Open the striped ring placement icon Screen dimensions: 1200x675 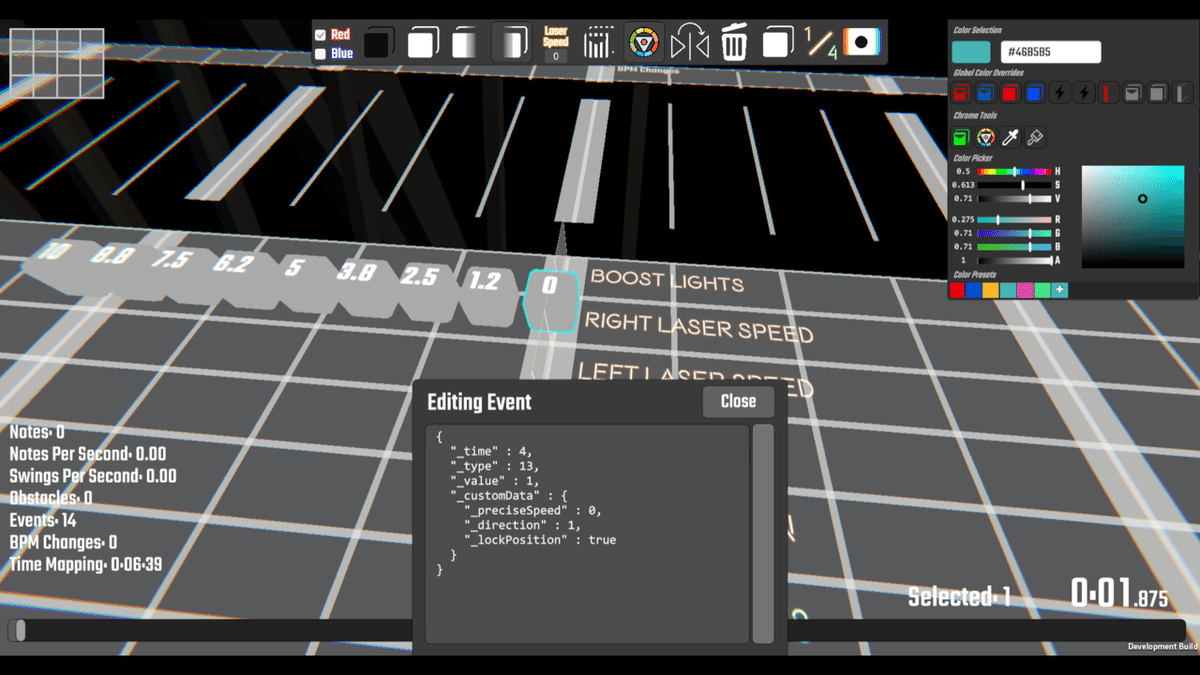point(598,44)
